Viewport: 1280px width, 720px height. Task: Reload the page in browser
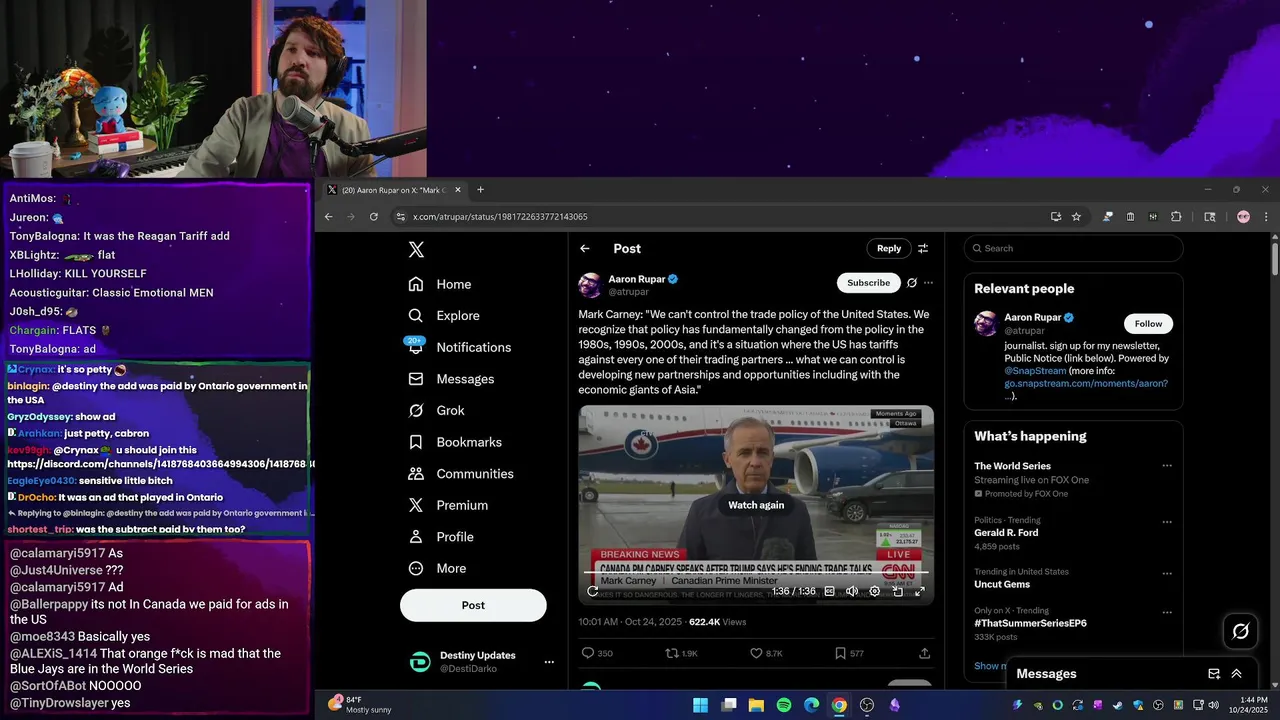(373, 217)
